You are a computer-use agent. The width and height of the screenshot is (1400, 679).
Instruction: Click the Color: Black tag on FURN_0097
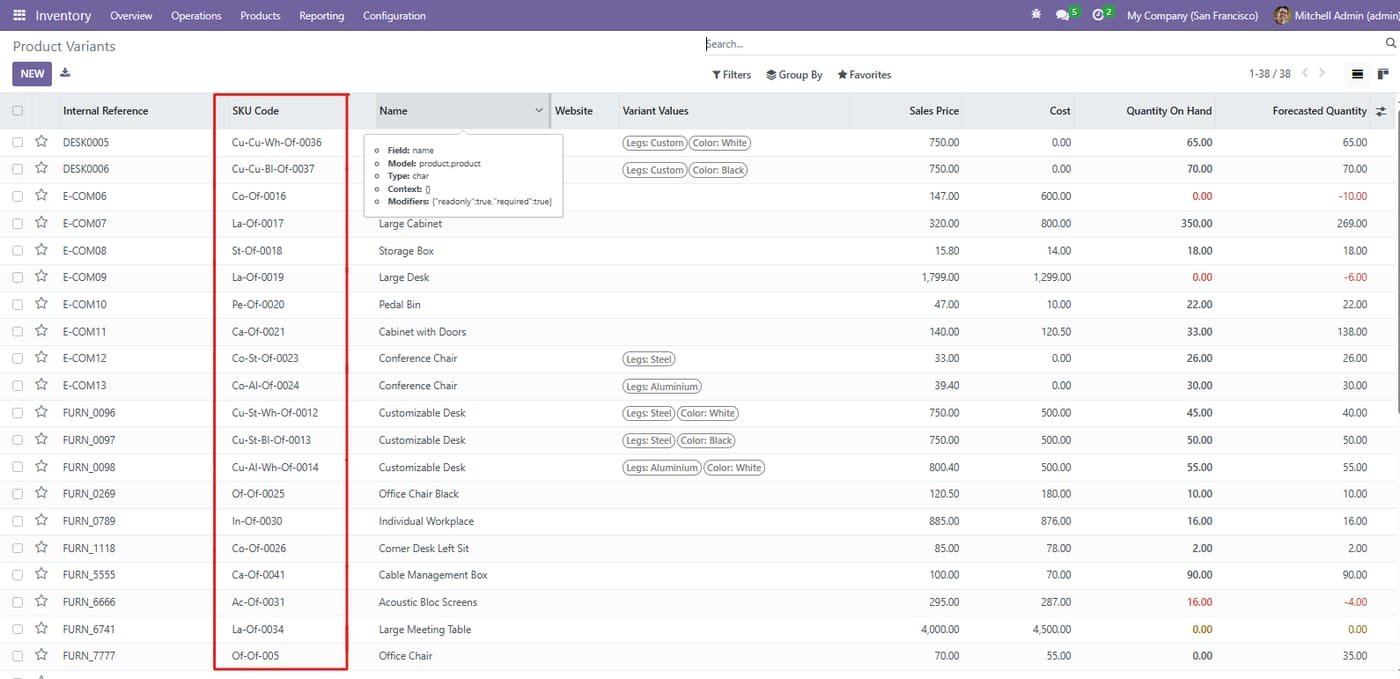click(706, 440)
